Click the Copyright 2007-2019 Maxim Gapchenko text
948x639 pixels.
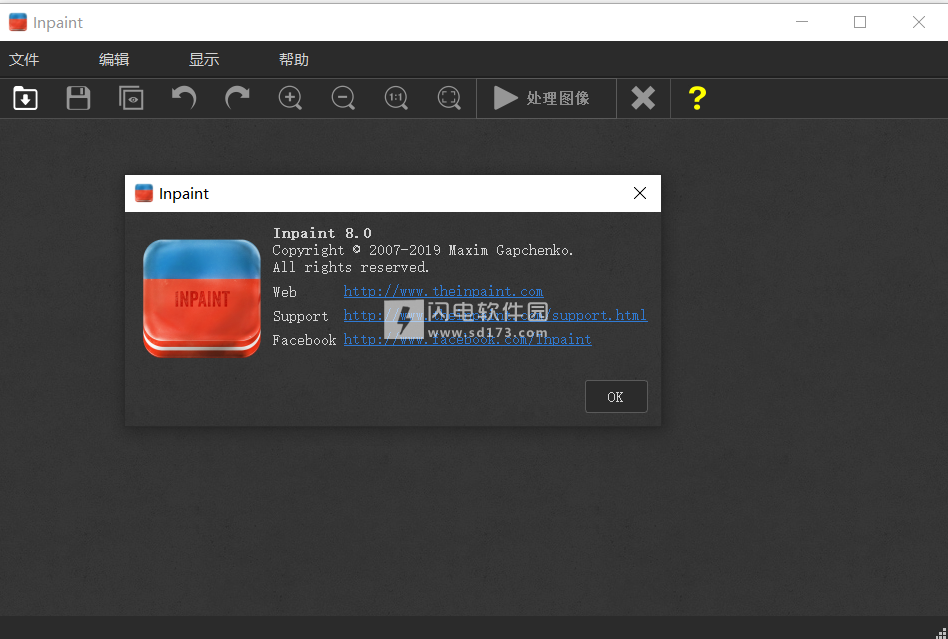coord(423,250)
